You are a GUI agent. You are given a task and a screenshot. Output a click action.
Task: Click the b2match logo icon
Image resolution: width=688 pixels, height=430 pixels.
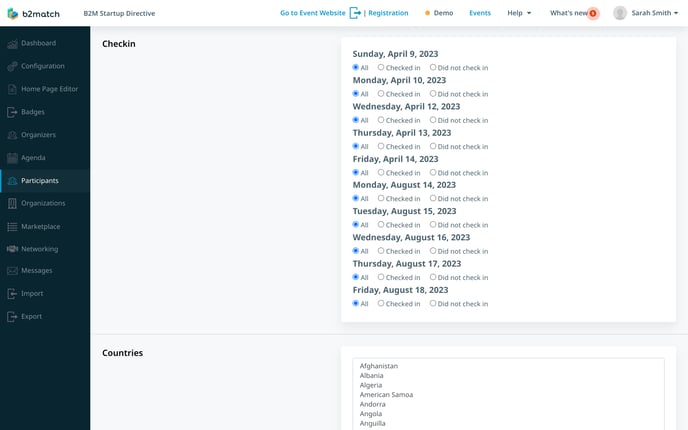[13, 14]
